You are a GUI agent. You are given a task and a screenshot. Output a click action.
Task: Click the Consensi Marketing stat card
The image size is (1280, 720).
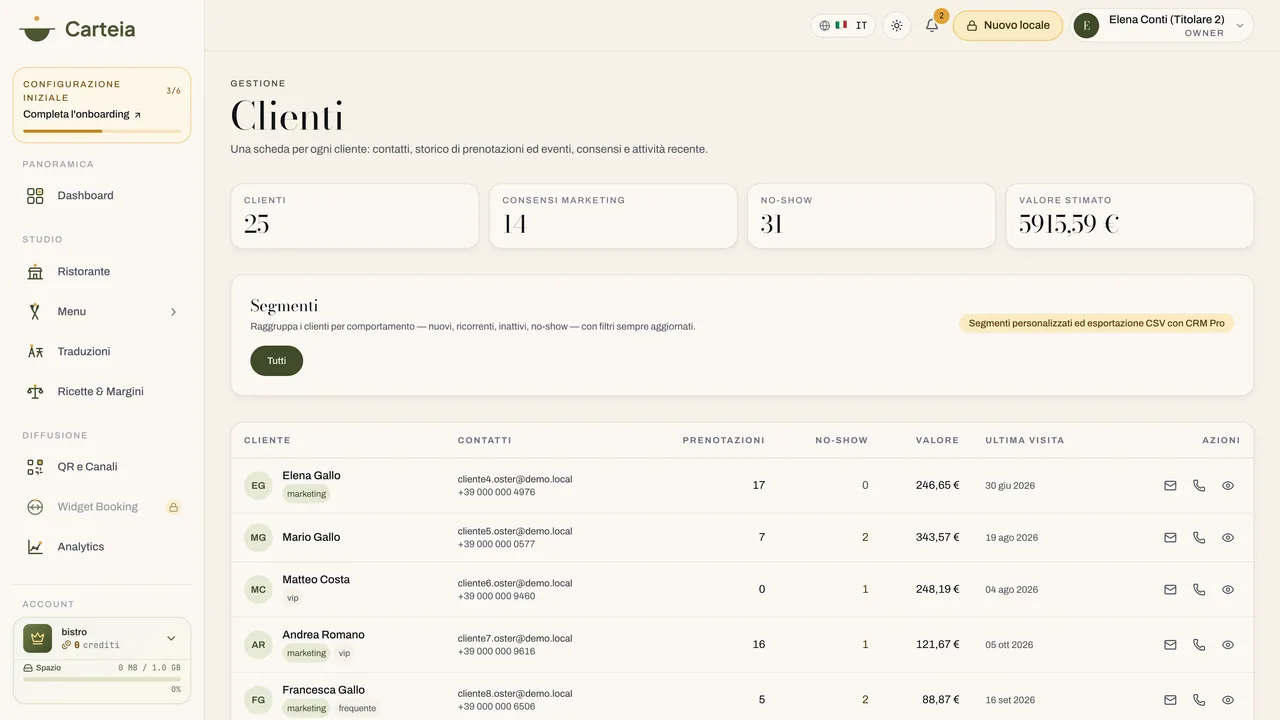(x=613, y=216)
